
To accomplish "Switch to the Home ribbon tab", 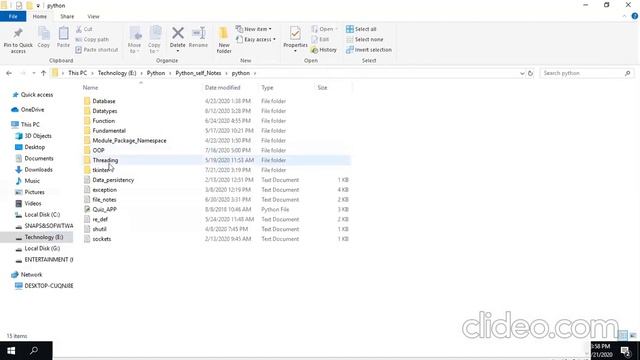I will point(40,16).
